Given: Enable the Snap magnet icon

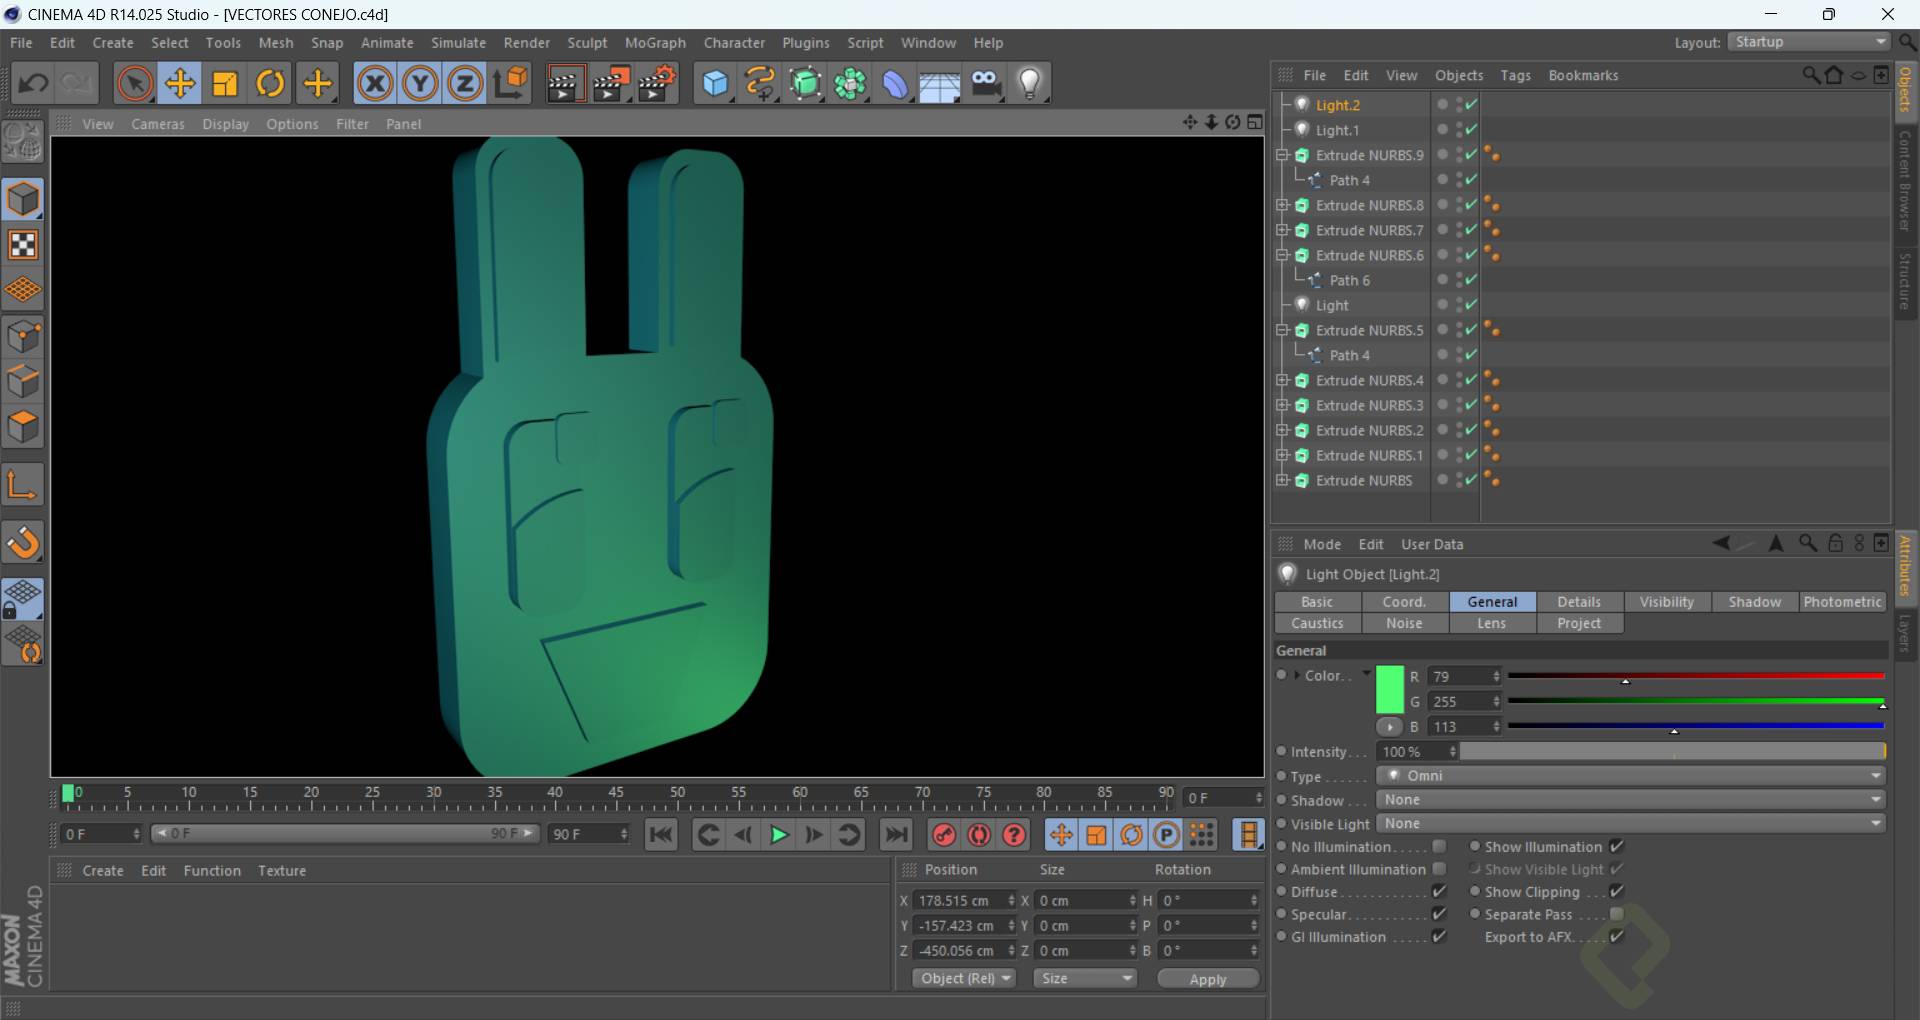Looking at the screenshot, I should pyautogui.click(x=23, y=543).
